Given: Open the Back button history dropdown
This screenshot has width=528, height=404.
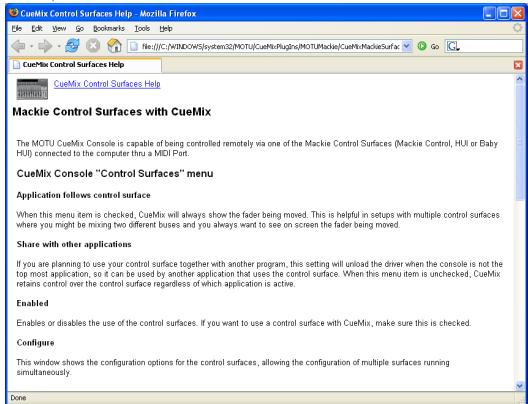Looking at the screenshot, I should tap(32, 46).
